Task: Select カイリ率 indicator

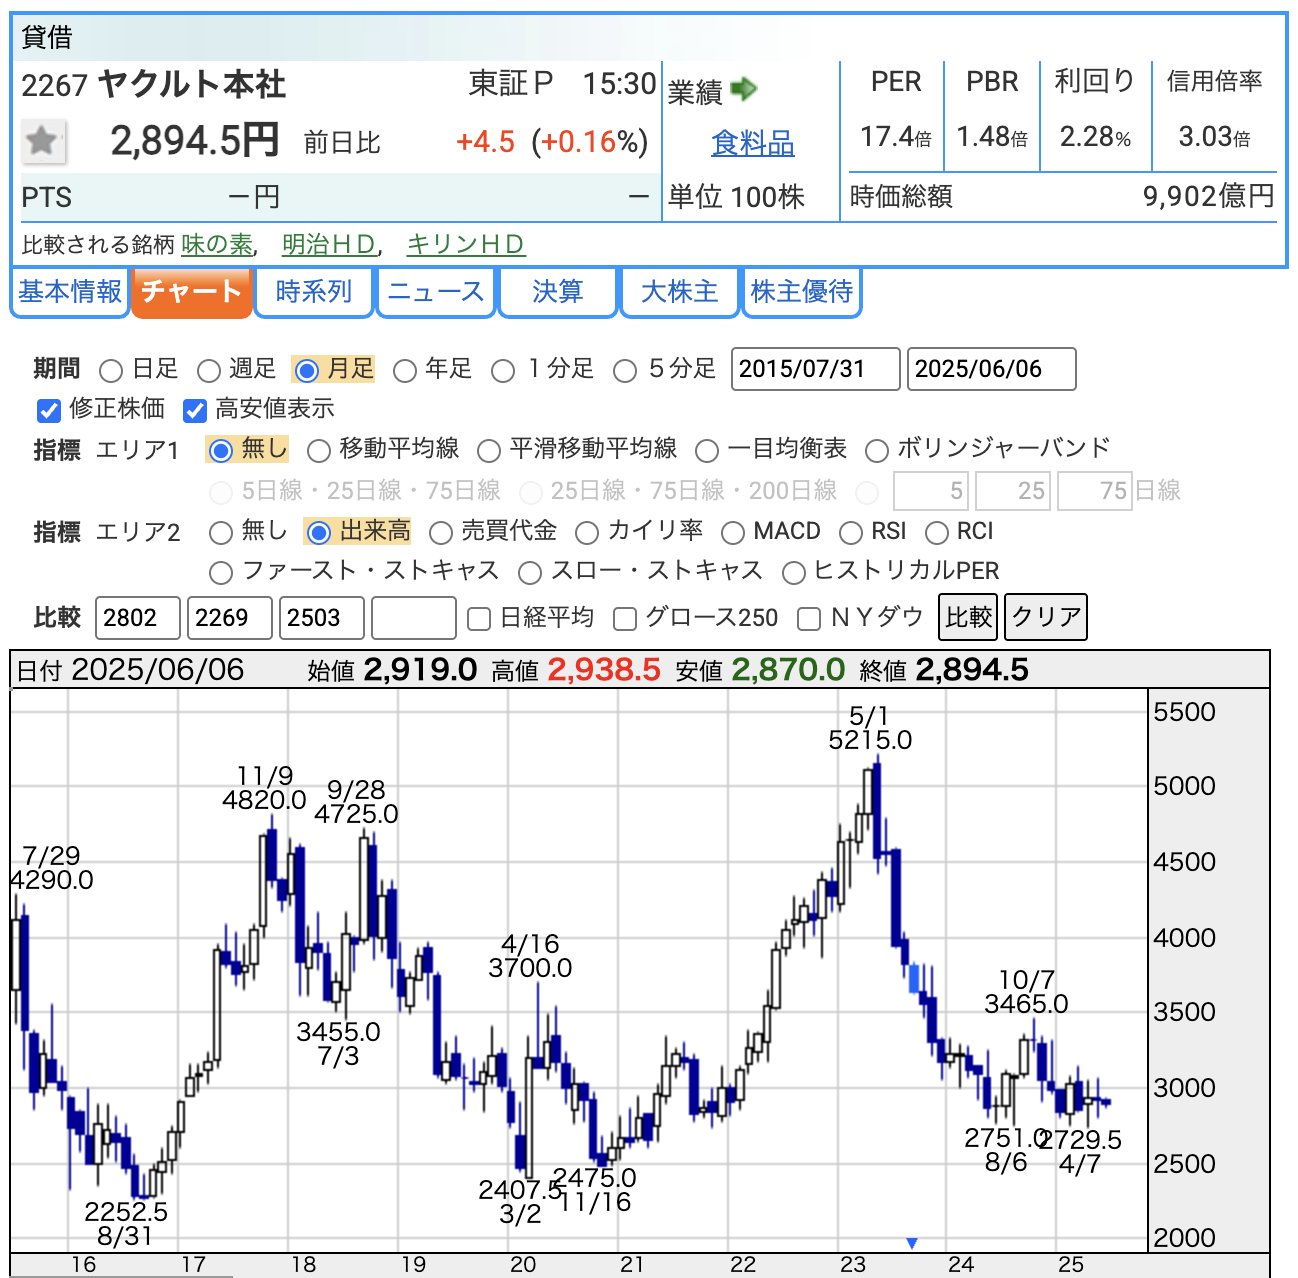Action: pos(586,533)
